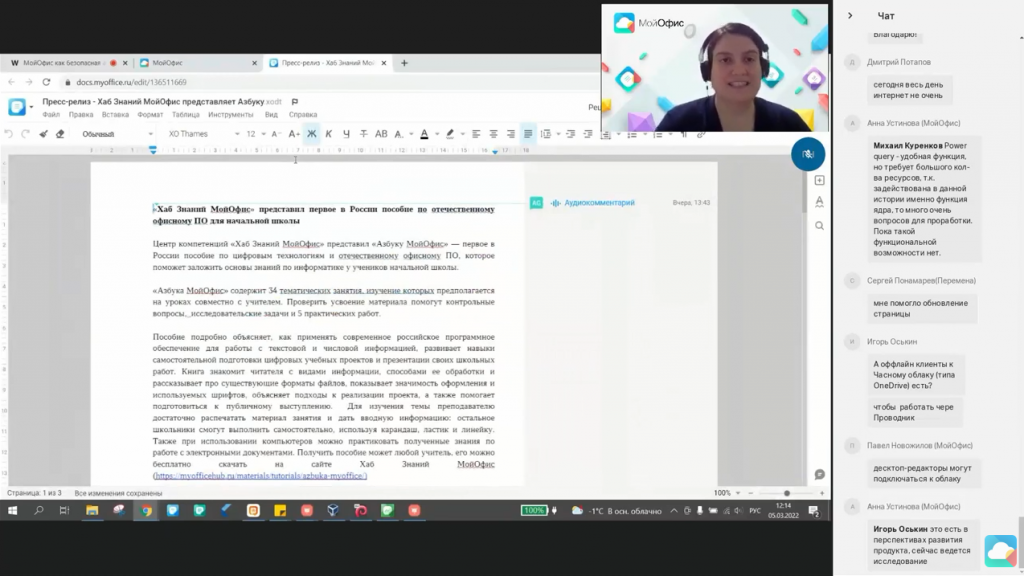Decrease paragraph indent
The width and height of the screenshot is (1024, 576).
tap(571, 134)
